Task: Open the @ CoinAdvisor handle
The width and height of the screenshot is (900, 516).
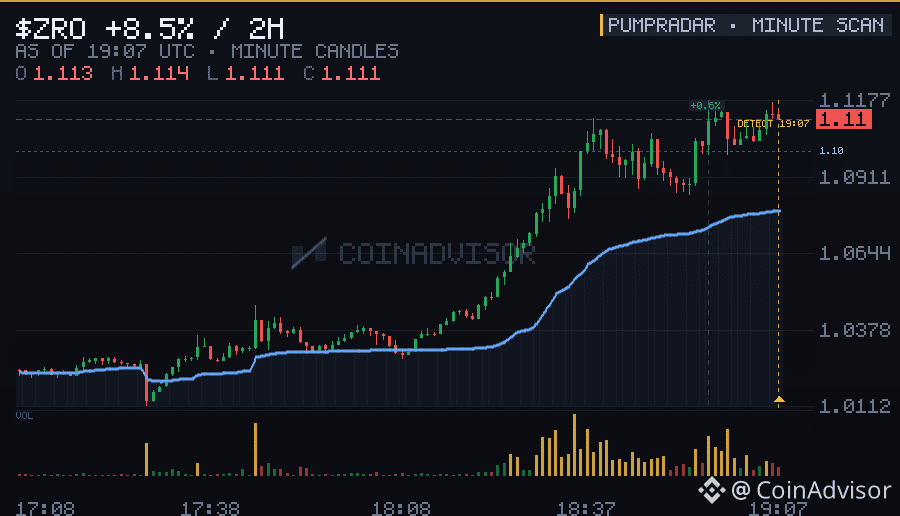Action: [x=811, y=490]
